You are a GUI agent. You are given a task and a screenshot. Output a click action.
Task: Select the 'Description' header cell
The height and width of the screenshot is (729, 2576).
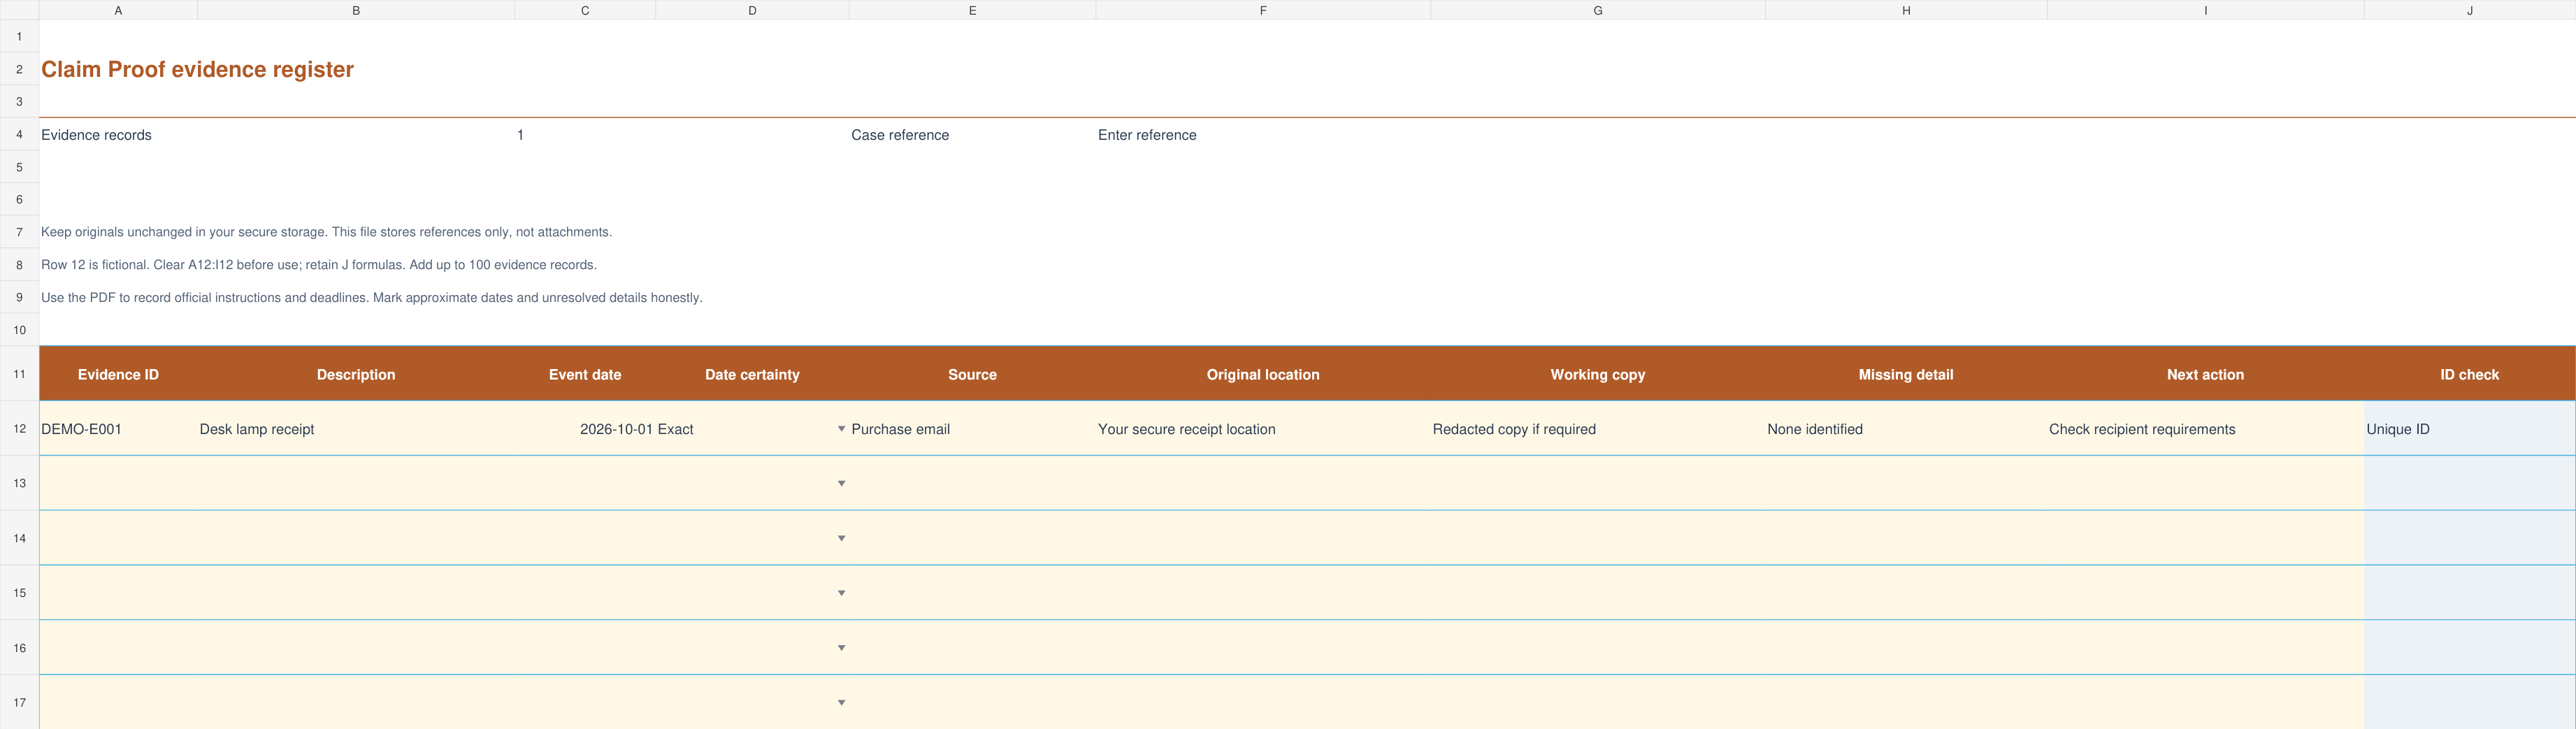[356, 374]
